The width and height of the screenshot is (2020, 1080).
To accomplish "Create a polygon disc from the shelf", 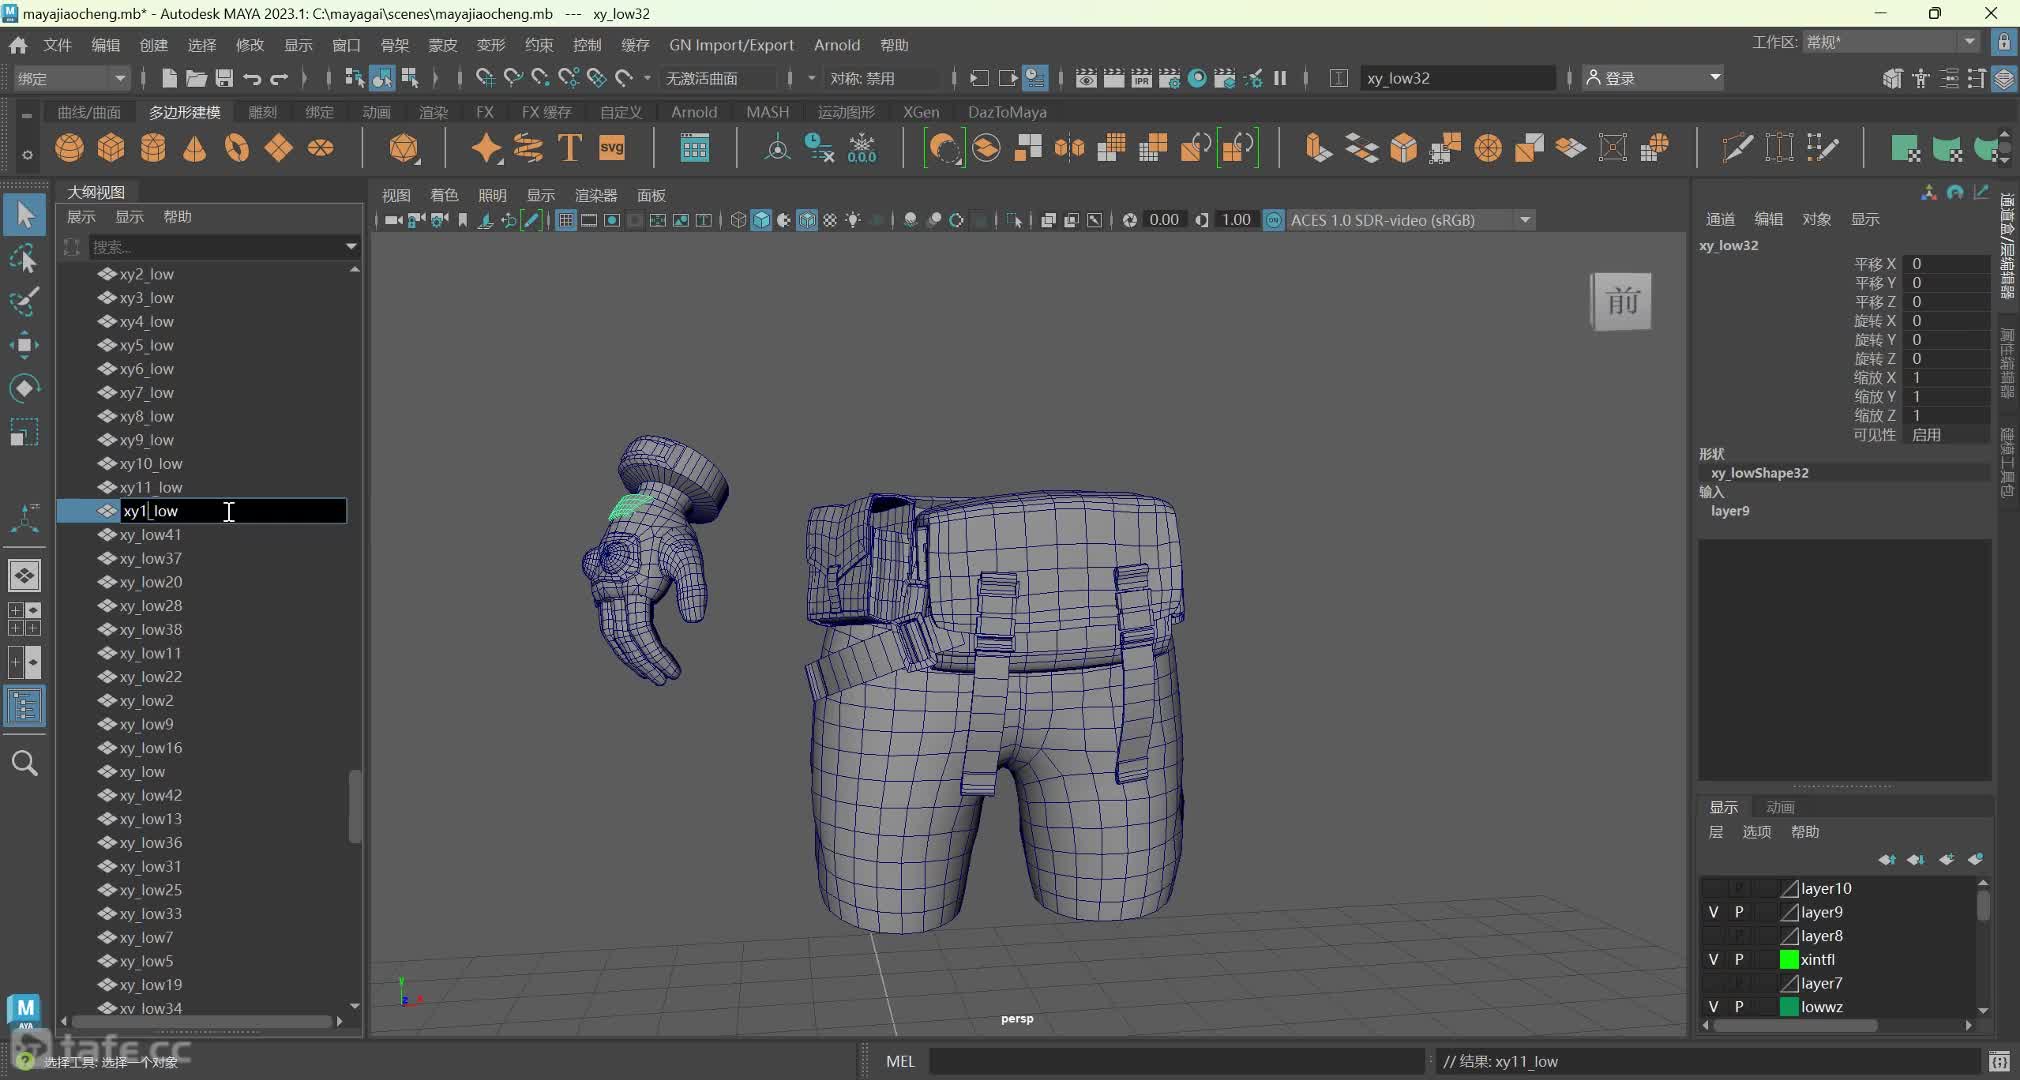I will 320,148.
